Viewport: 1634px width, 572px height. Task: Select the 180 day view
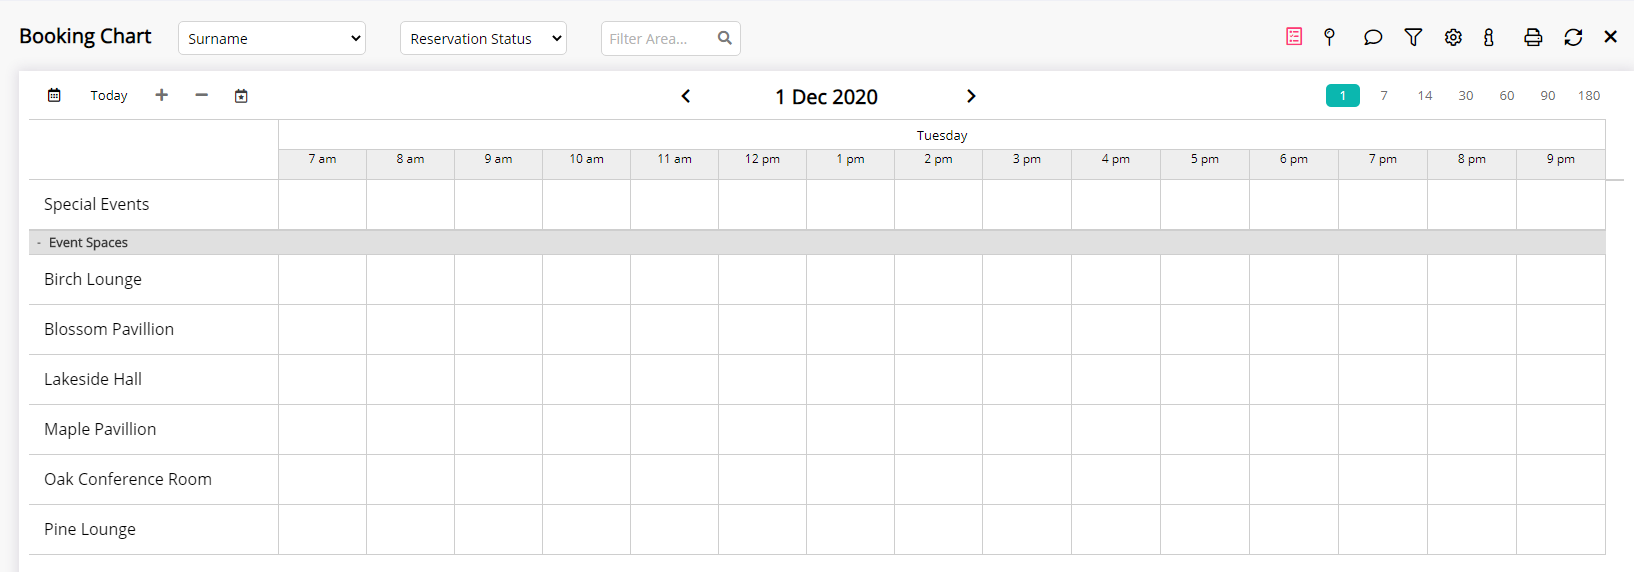(x=1589, y=96)
